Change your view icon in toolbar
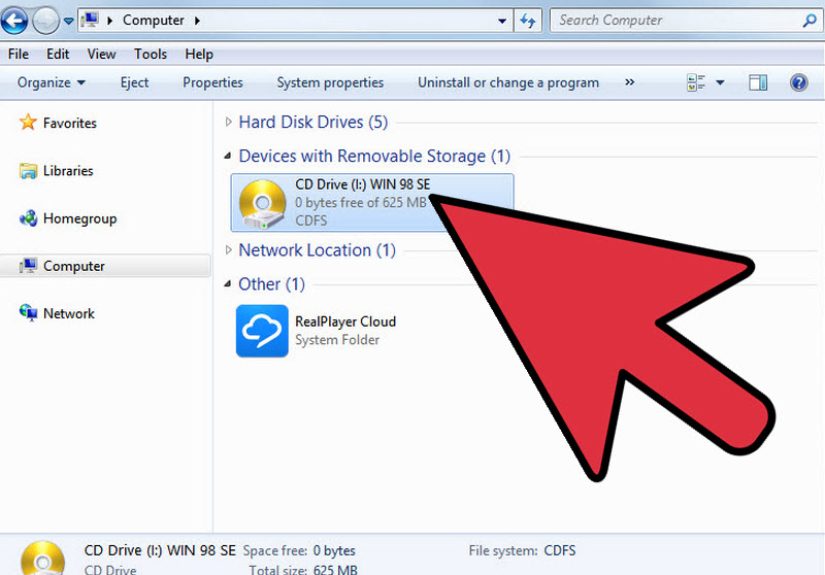Screen dimensions: 825x575 point(696,83)
